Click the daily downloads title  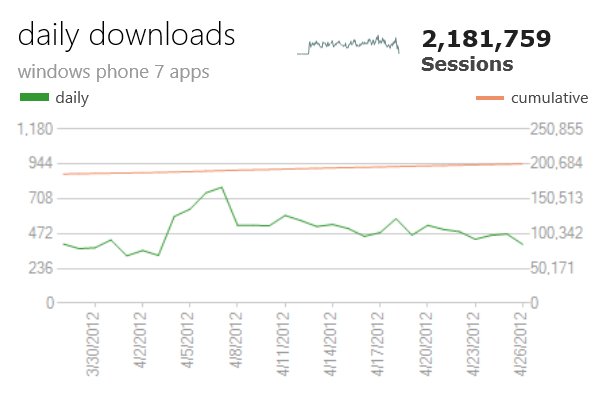[127, 35]
